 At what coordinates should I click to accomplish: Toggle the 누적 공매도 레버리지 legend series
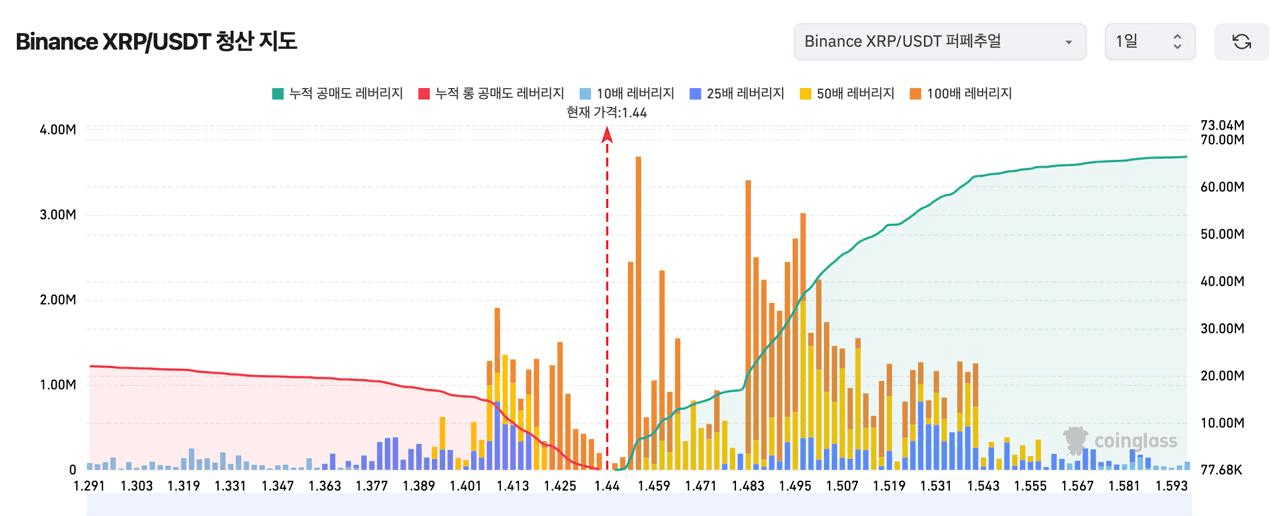[337, 93]
